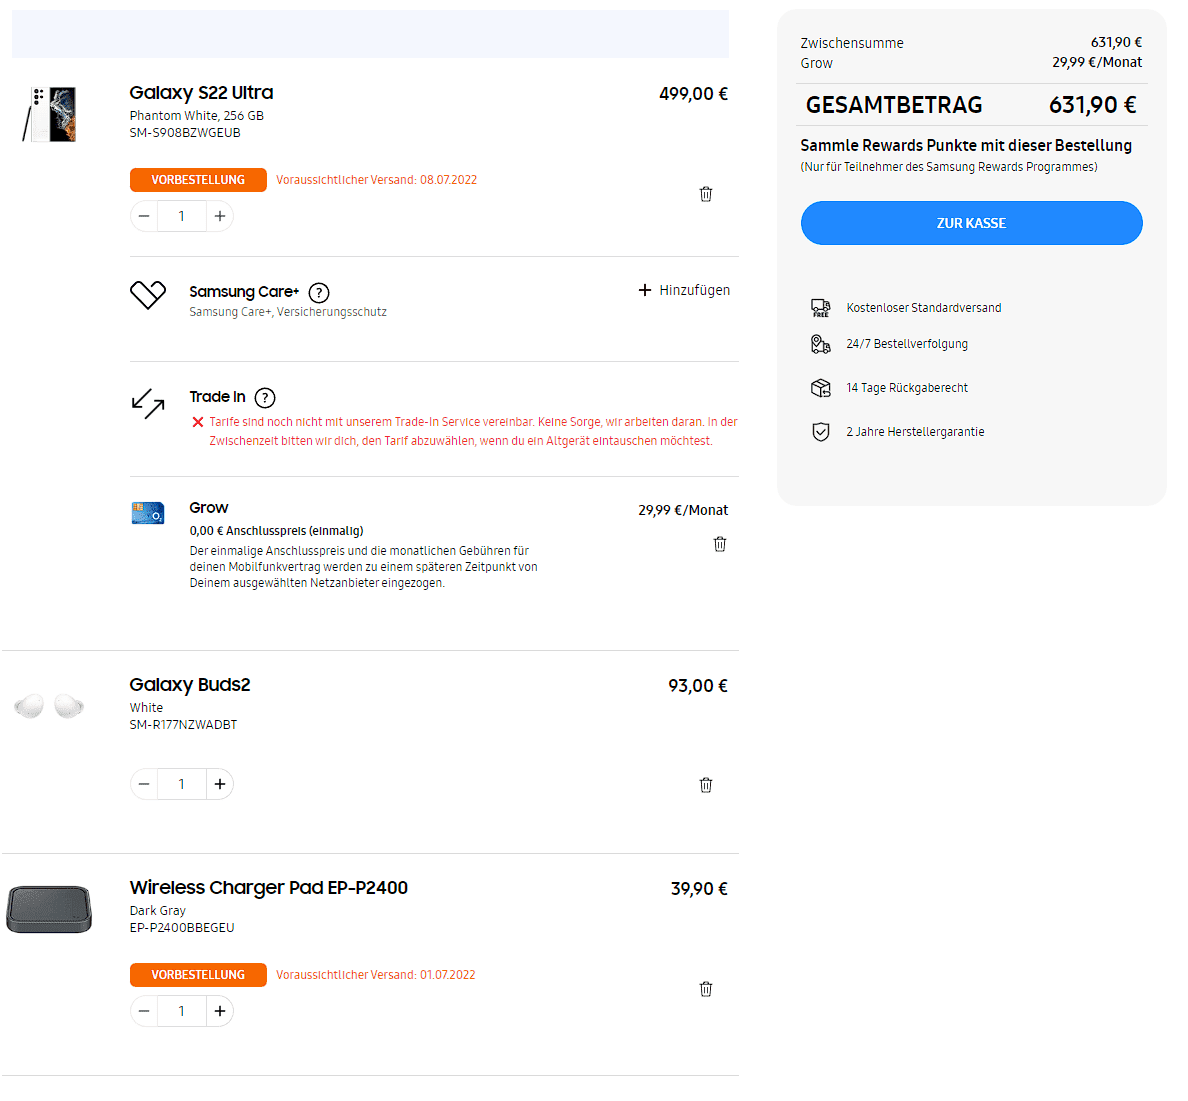Click the Galaxy S22 Ultra quantity field
Image resolution: width=1188 pixels, height=1101 pixels.
pos(182,216)
